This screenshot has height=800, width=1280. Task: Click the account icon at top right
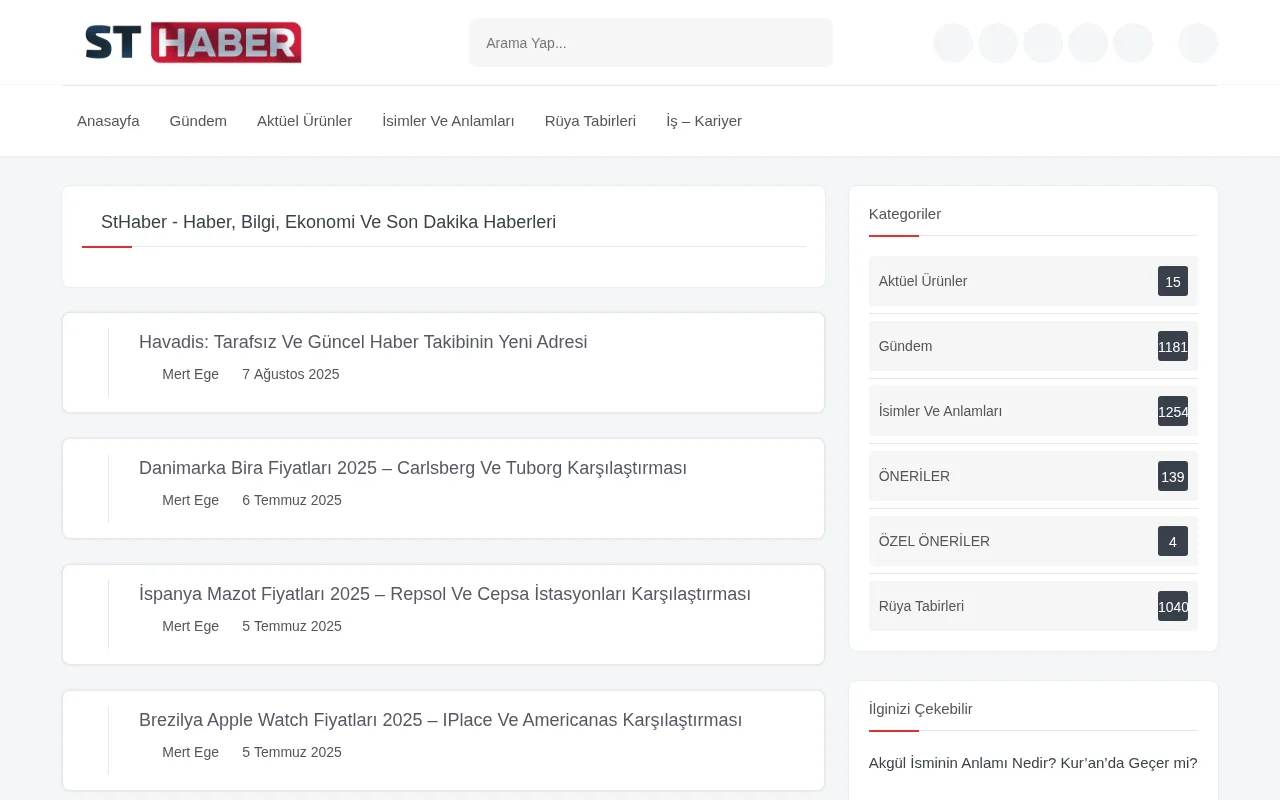pyautogui.click(x=1197, y=42)
